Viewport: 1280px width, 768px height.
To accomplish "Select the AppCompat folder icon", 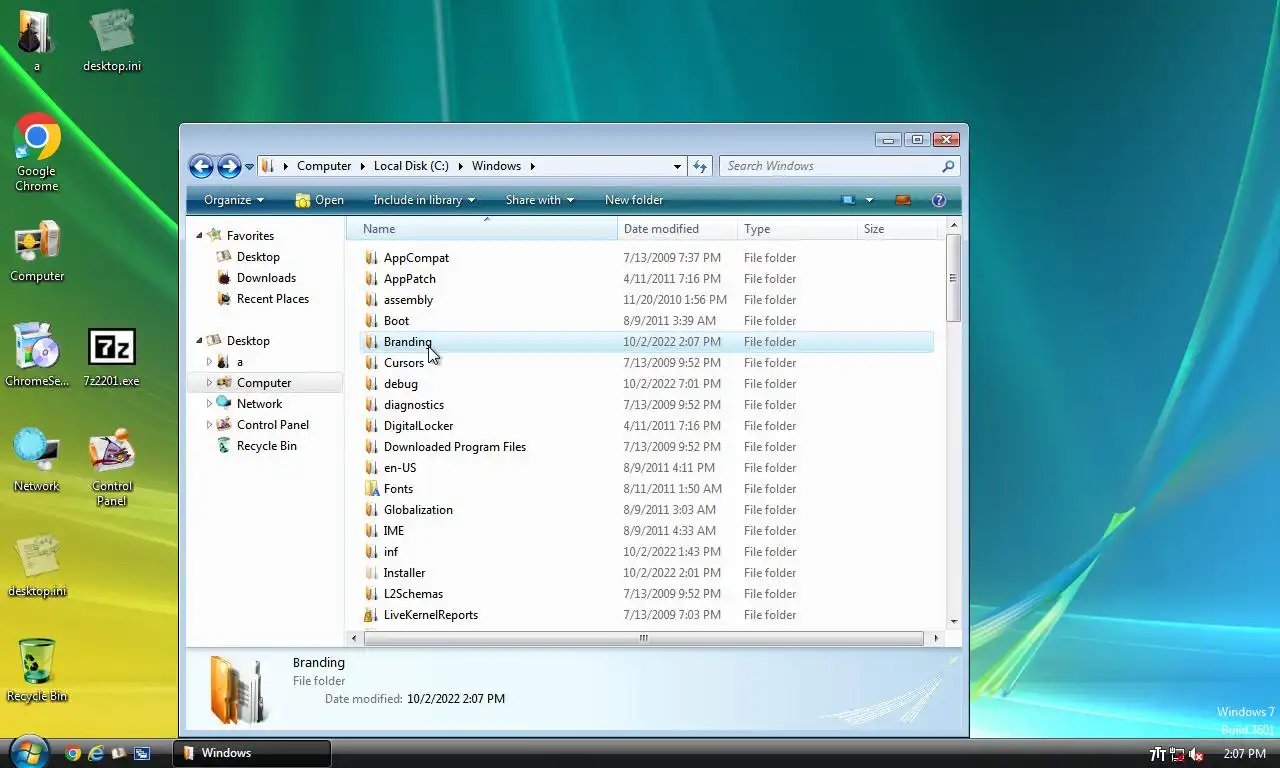I will (371, 258).
